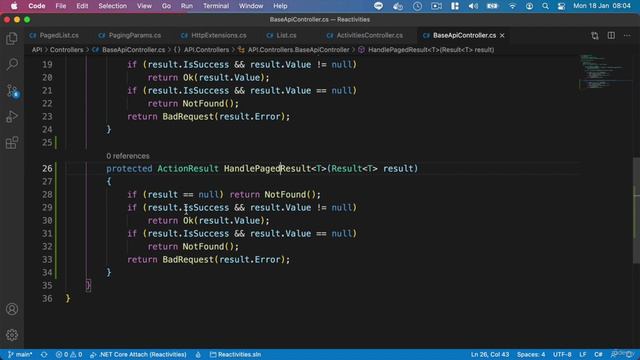Open the Apple menu
Image resolution: width=640 pixels, height=360 pixels.
coord(14,6)
